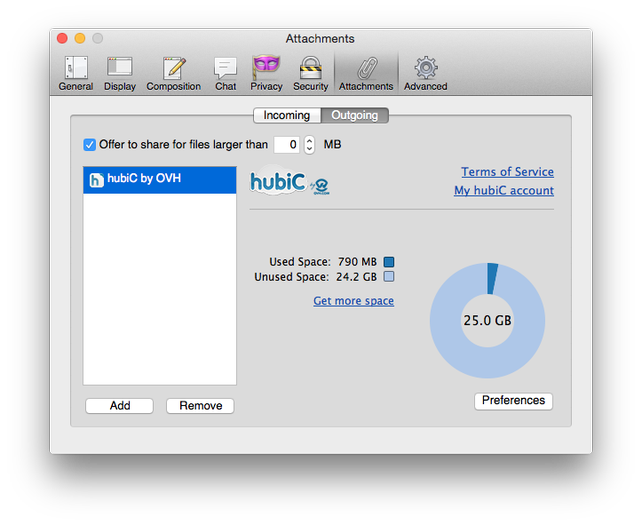642x525 pixels.
Task: Open the Security padlock pane
Action: click(310, 74)
